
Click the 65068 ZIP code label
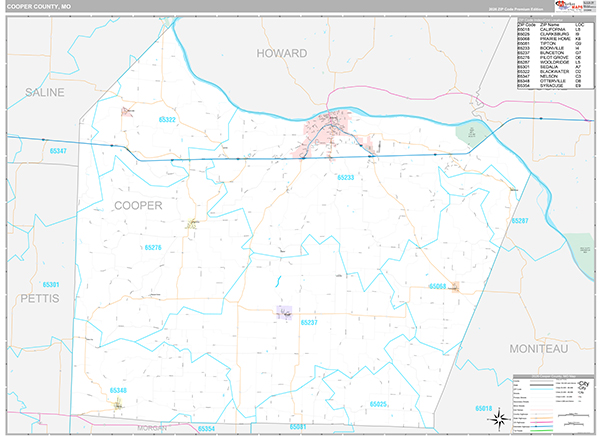pos(437,286)
